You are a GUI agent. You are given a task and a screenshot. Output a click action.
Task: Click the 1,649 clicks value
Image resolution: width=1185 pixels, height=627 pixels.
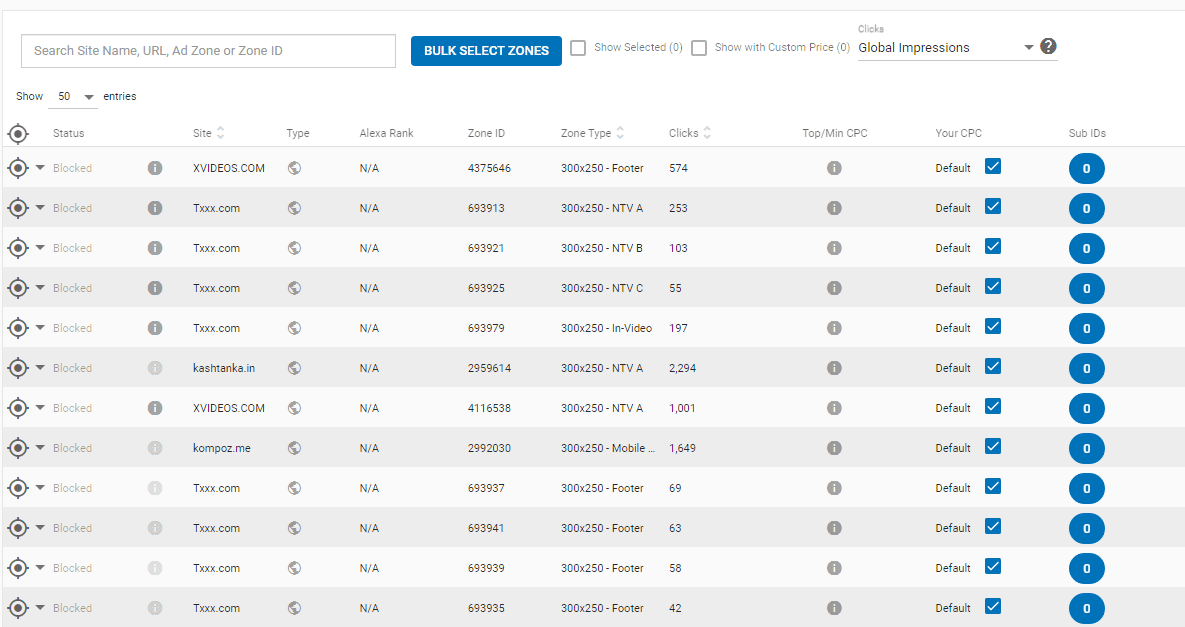pos(682,448)
